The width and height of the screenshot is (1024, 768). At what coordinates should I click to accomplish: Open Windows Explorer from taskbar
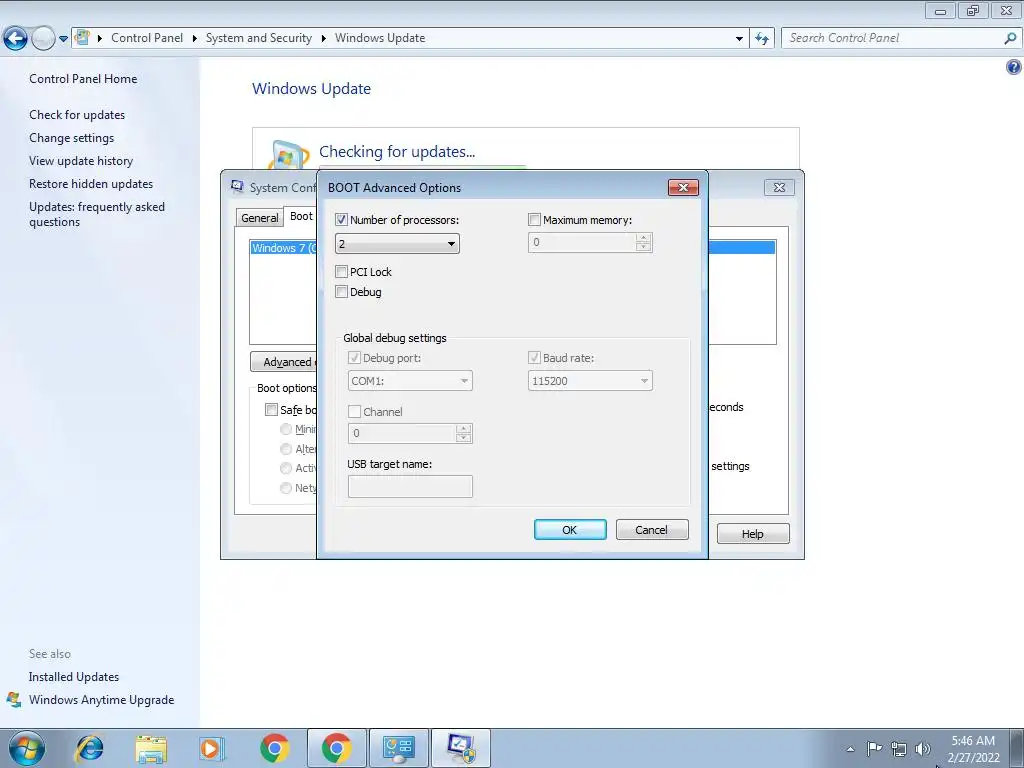(x=151, y=748)
